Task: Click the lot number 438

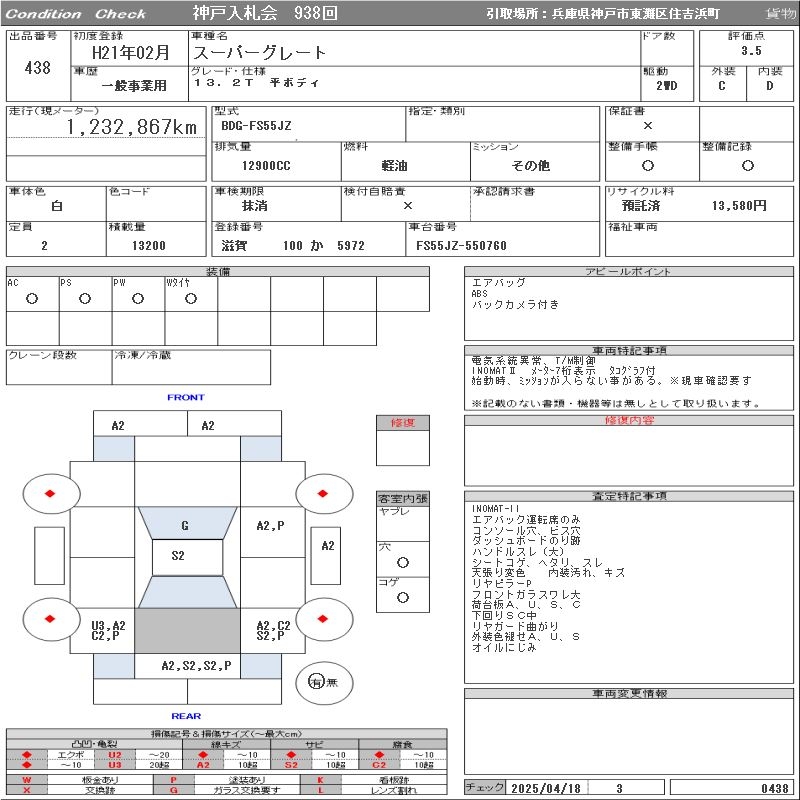Action: (x=37, y=67)
